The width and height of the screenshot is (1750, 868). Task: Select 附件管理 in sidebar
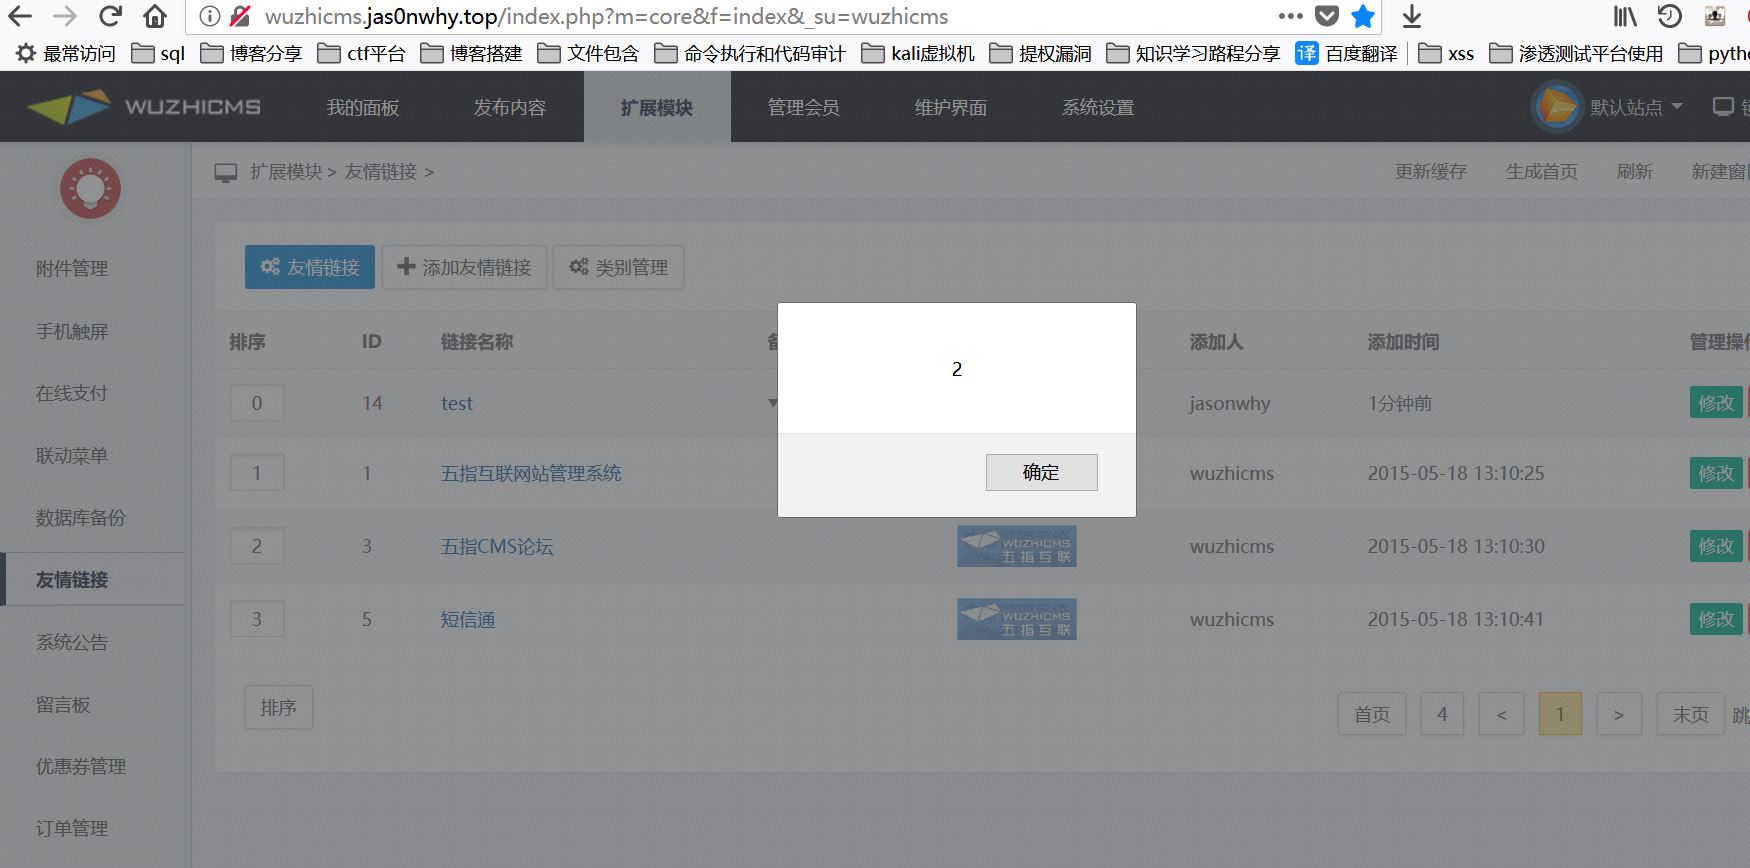point(72,268)
